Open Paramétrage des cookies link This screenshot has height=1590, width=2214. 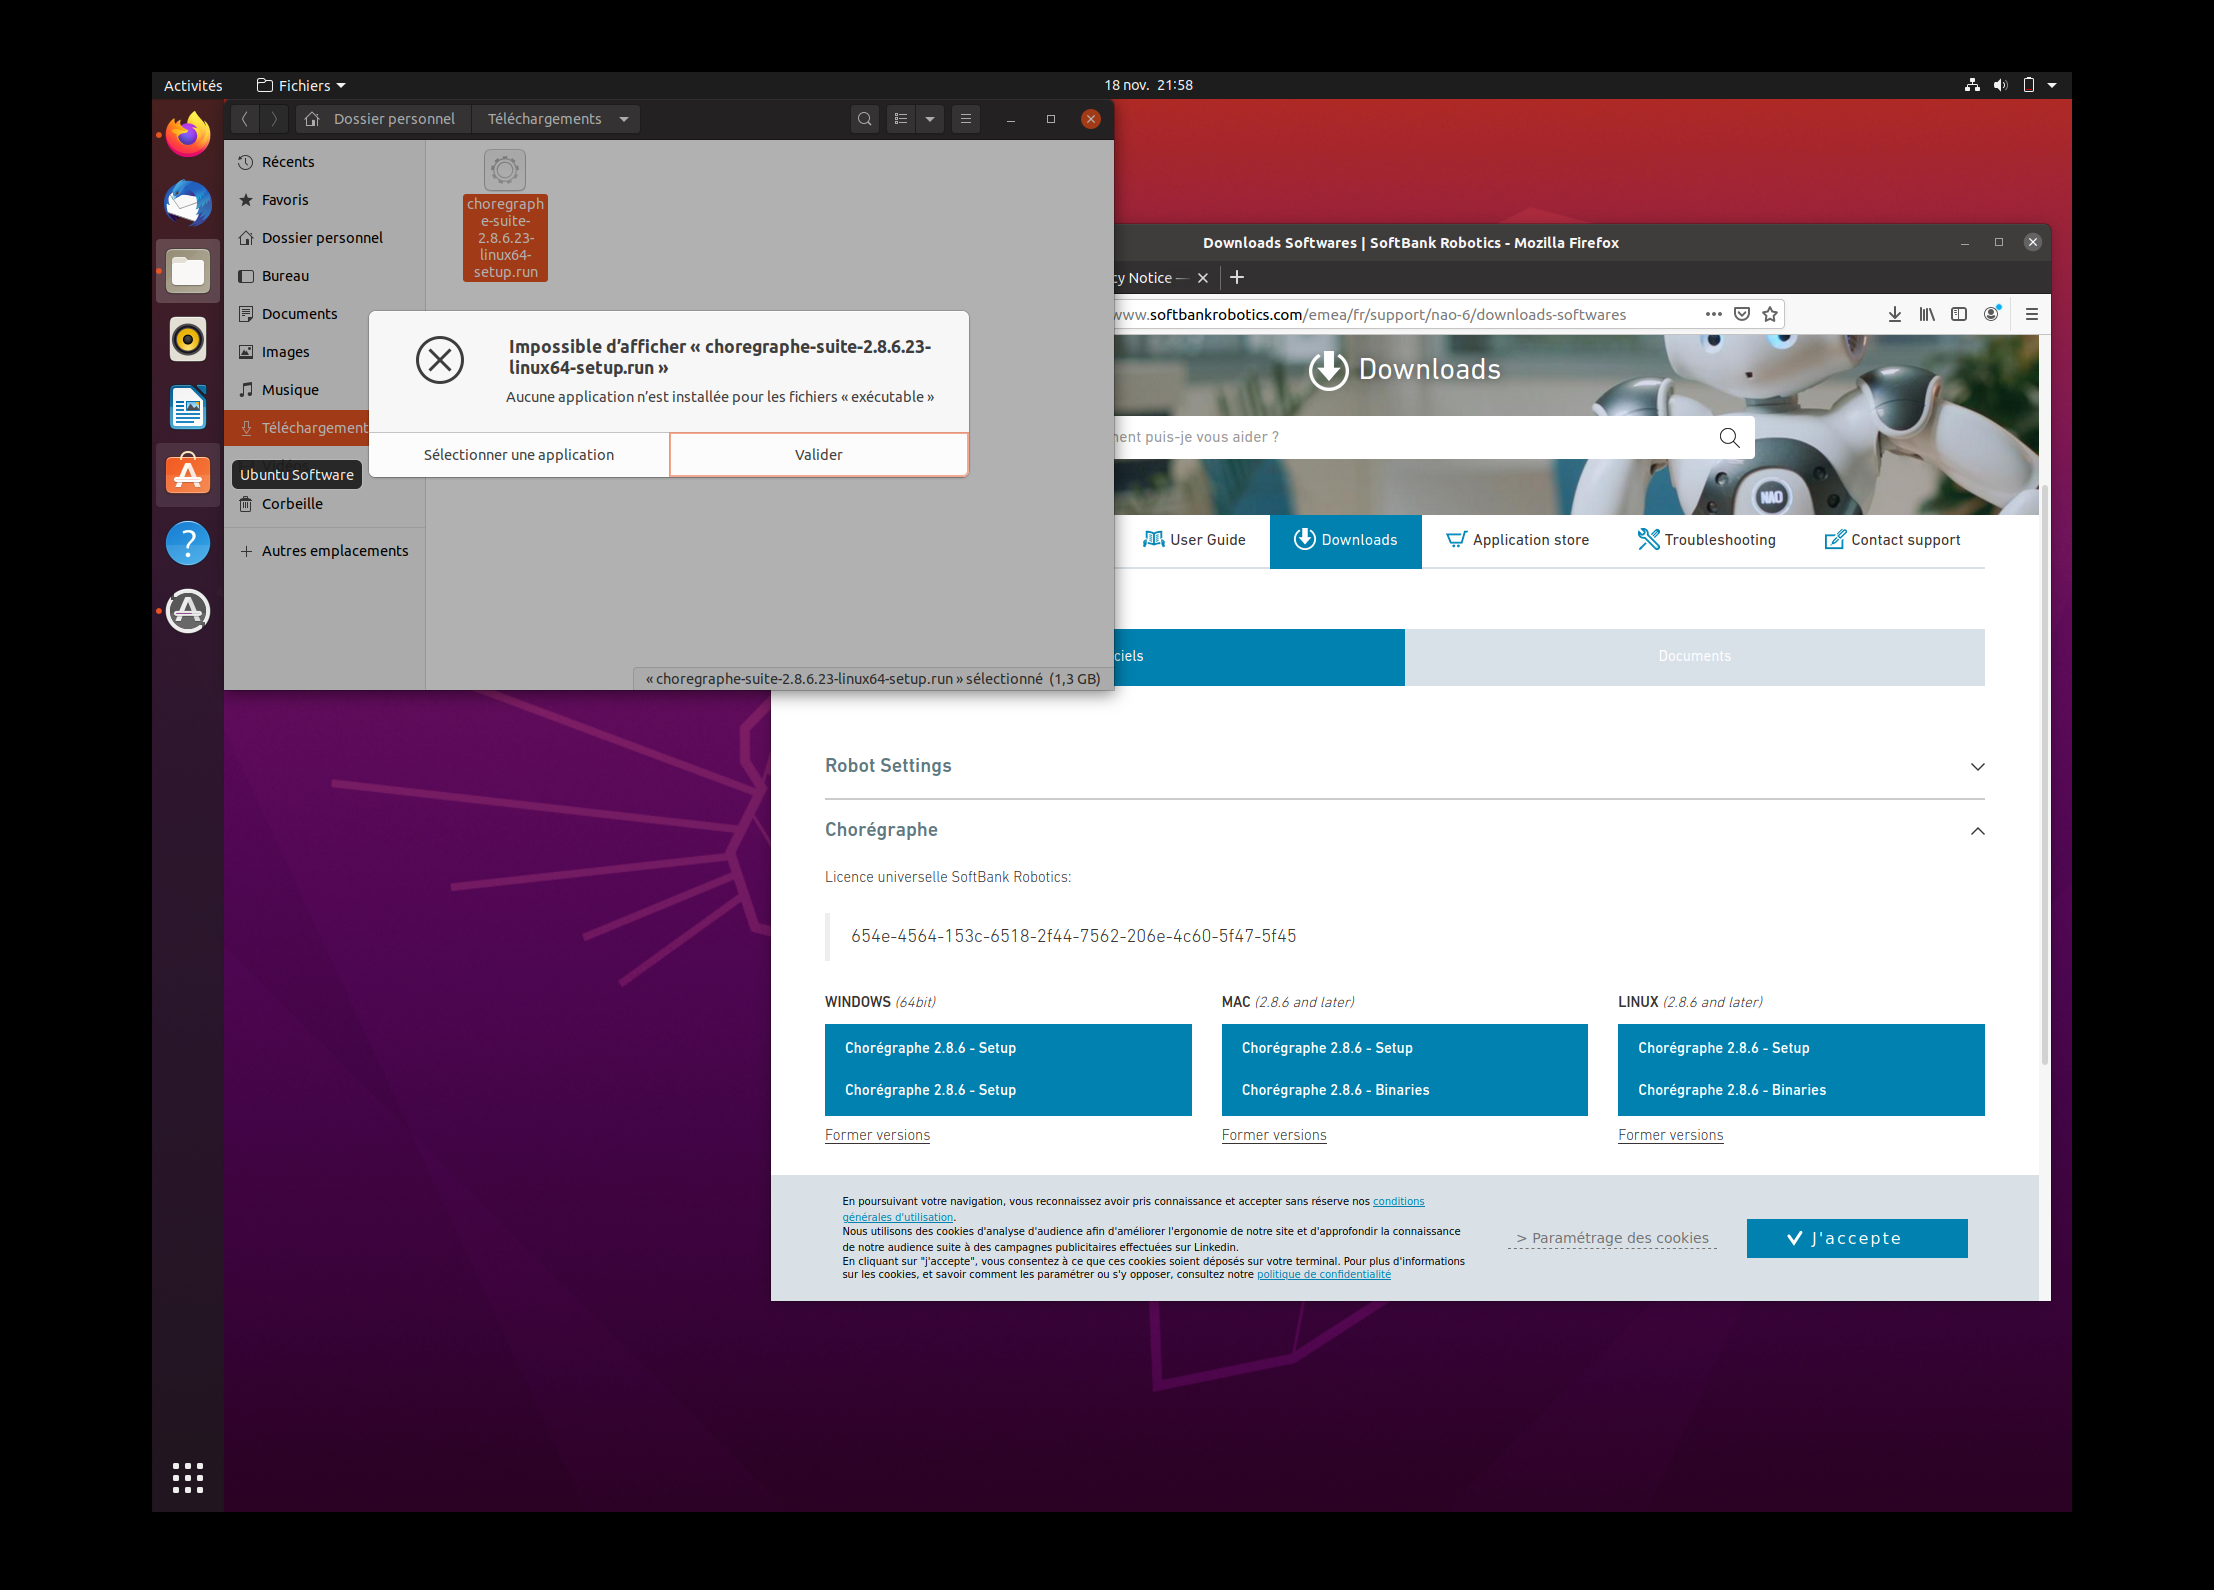pos(1612,1238)
